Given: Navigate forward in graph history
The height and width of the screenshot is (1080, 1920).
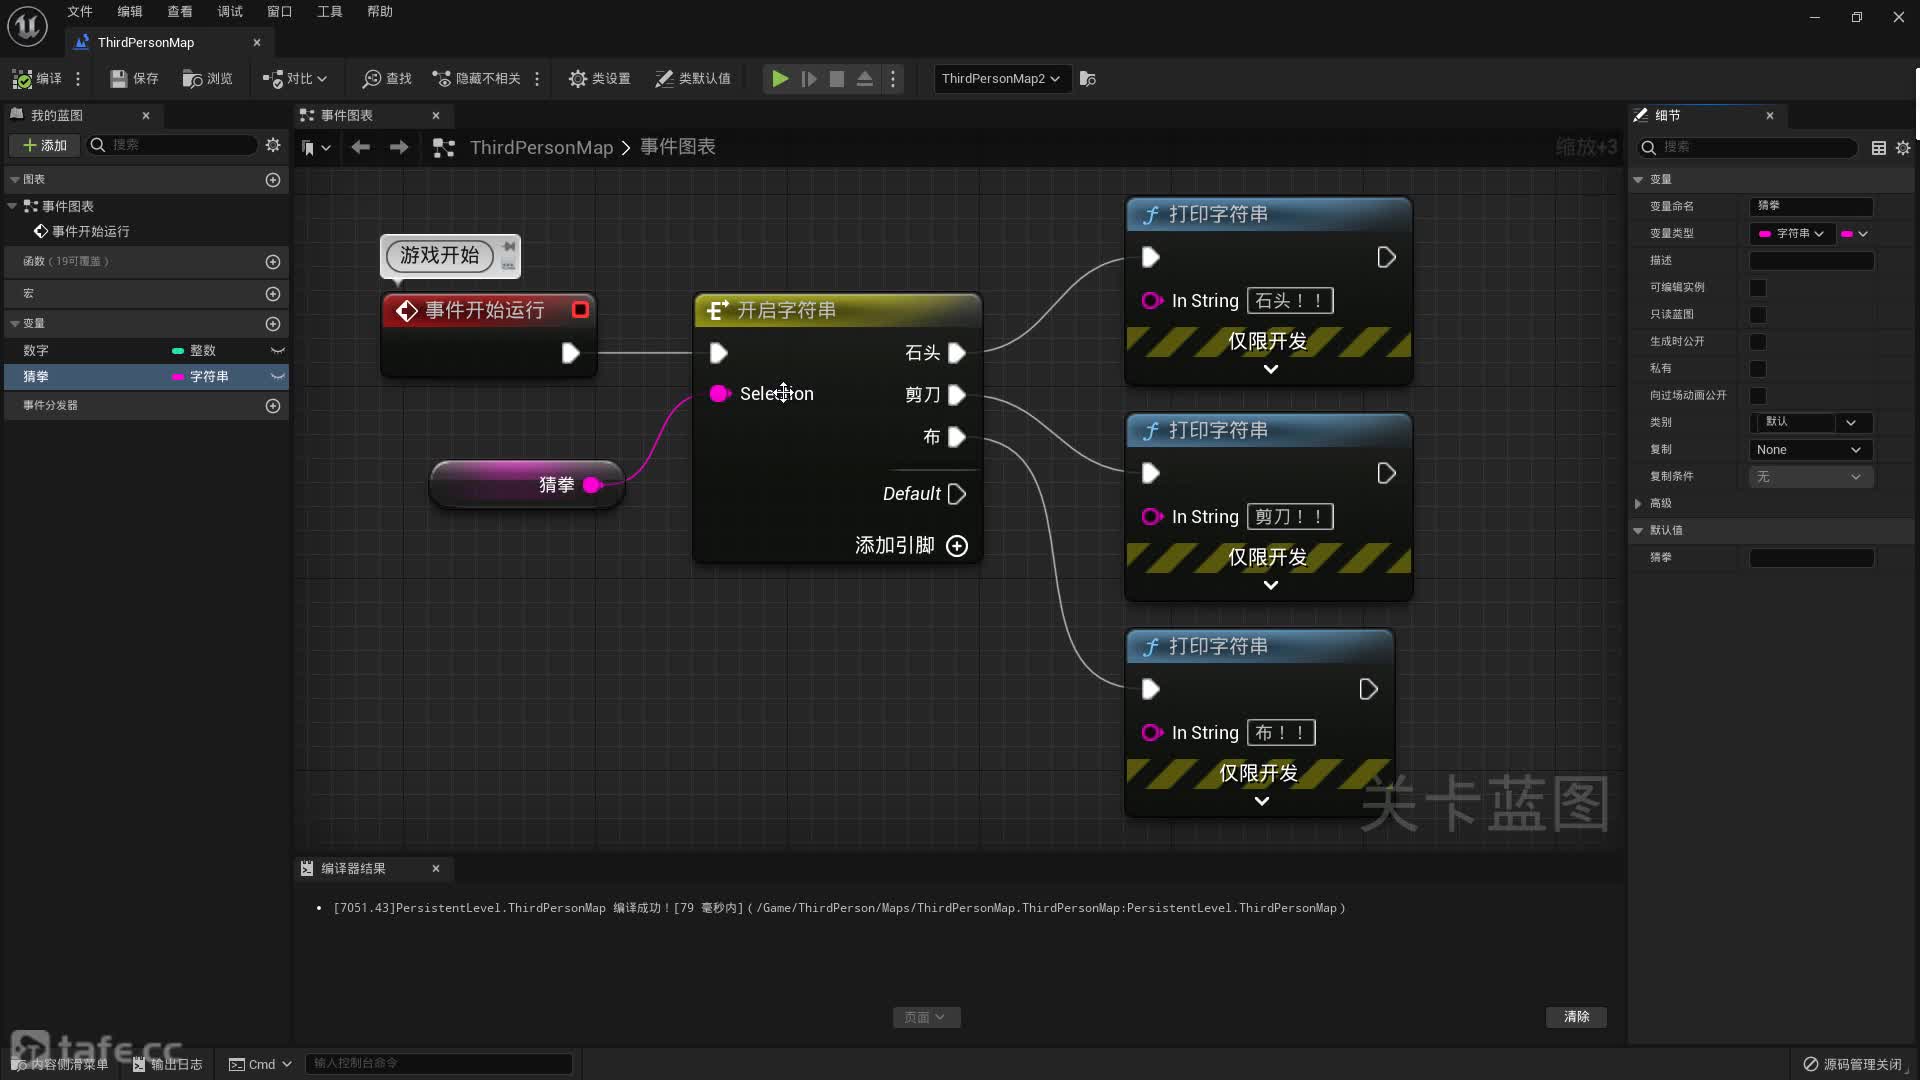Looking at the screenshot, I should point(399,147).
